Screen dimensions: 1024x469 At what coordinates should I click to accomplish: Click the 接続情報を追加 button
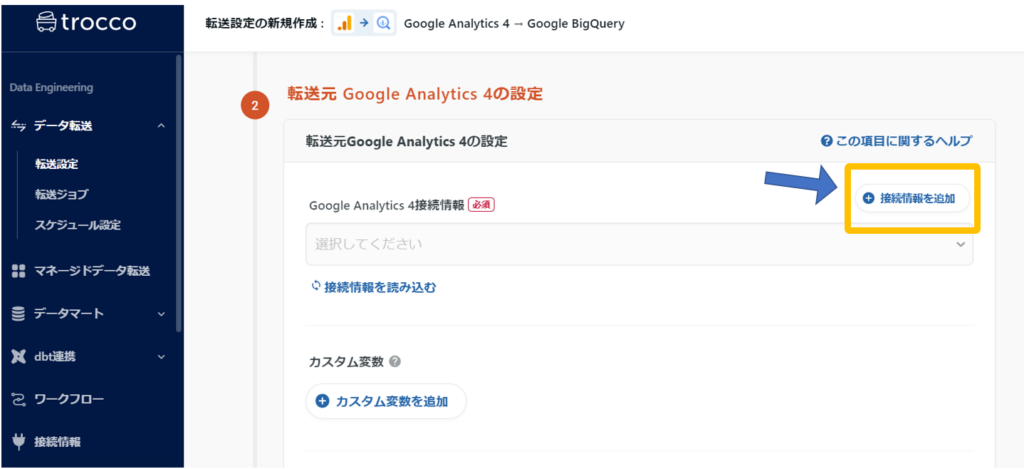point(910,198)
